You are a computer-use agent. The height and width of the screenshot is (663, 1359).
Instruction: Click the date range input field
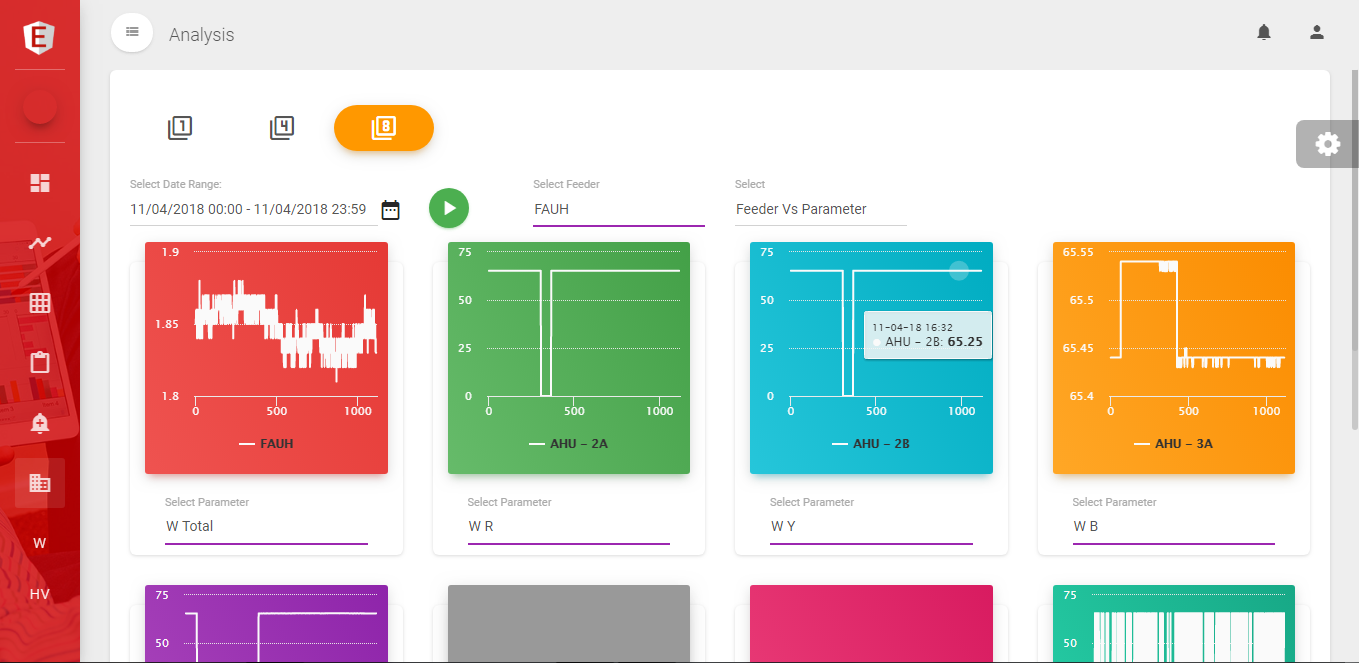(248, 210)
